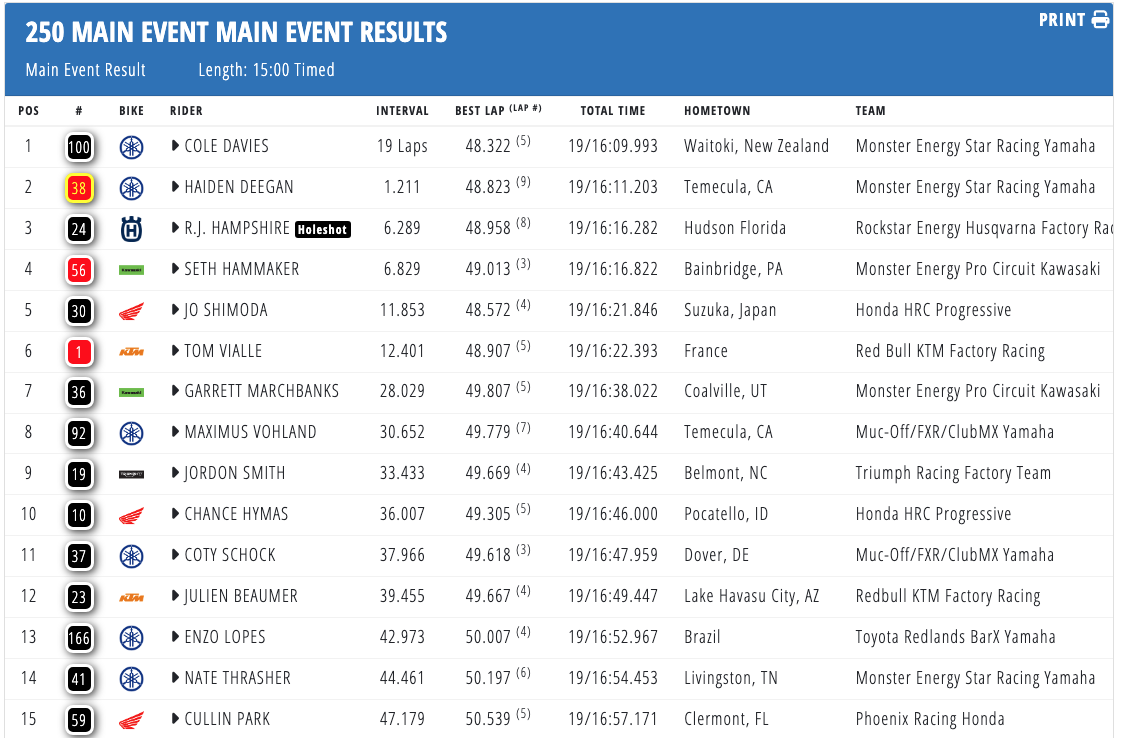Click the Rider column header

coord(186,111)
